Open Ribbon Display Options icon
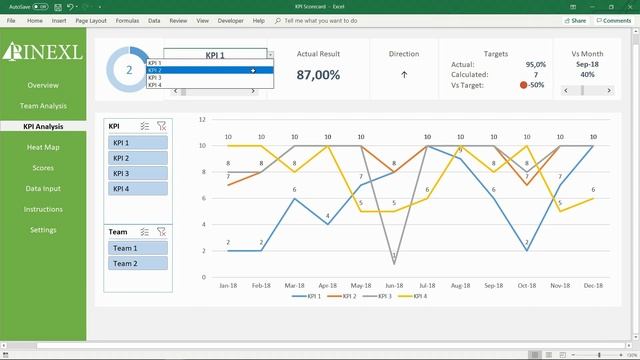The image size is (640, 360). pos(573,7)
